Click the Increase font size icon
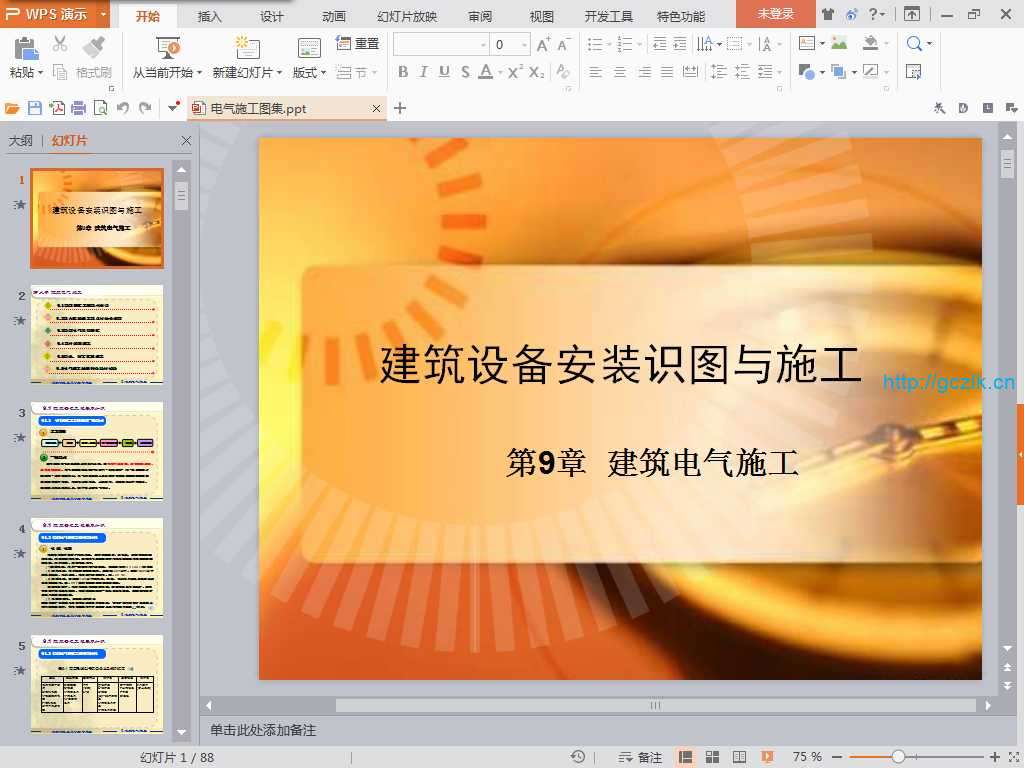Viewport: 1024px width, 768px height. pyautogui.click(x=543, y=44)
